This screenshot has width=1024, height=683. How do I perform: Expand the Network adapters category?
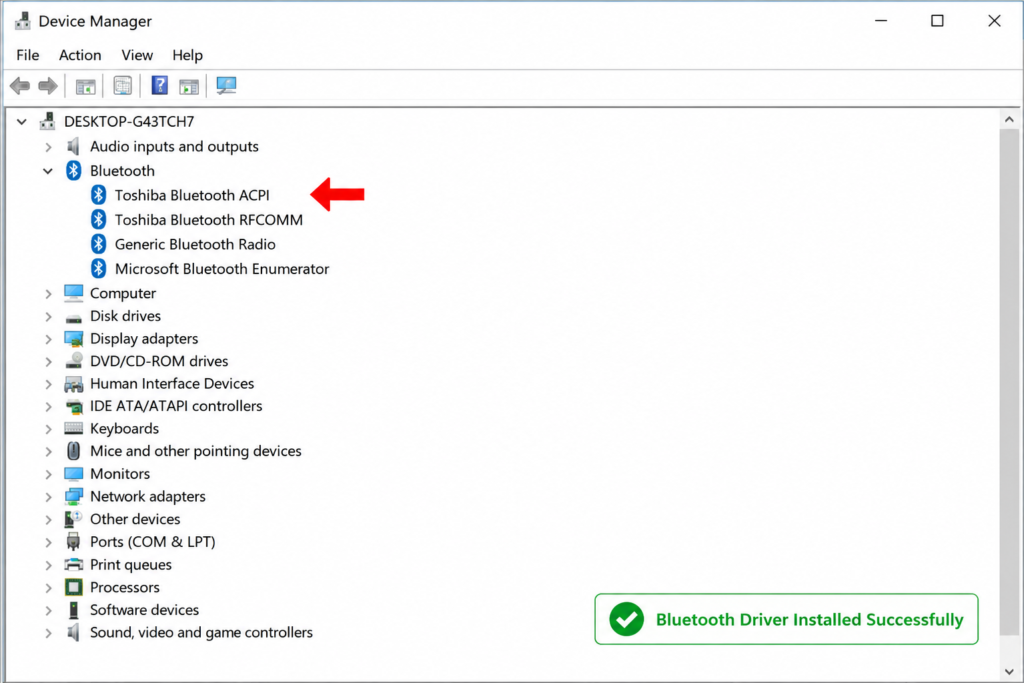click(48, 497)
